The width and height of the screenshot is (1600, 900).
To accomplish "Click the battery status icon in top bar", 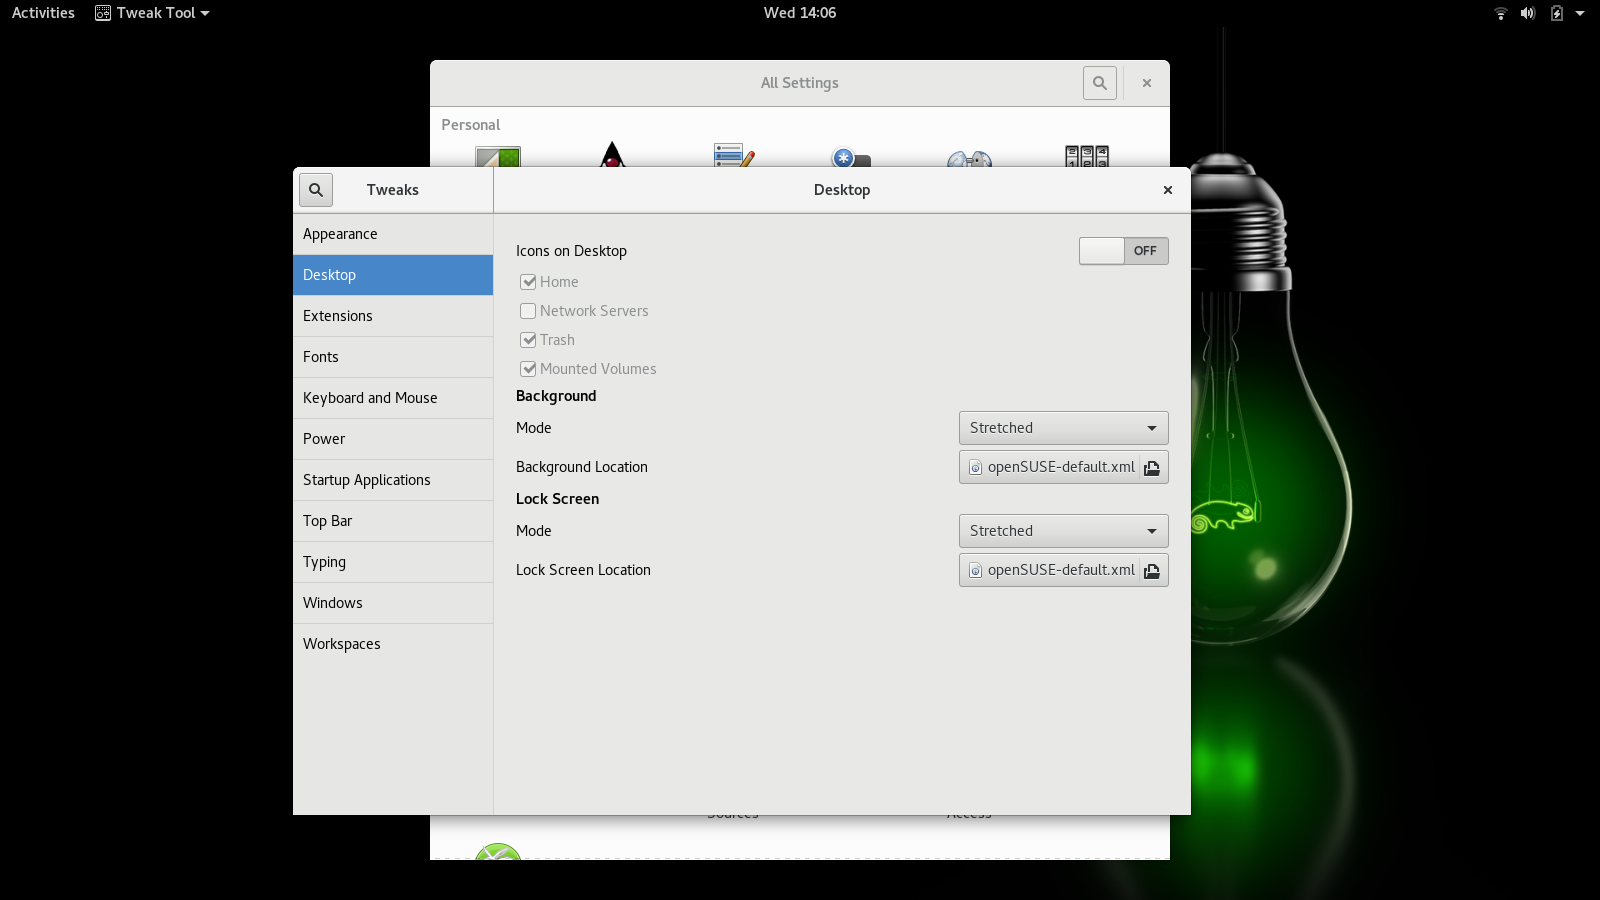I will tap(1556, 13).
